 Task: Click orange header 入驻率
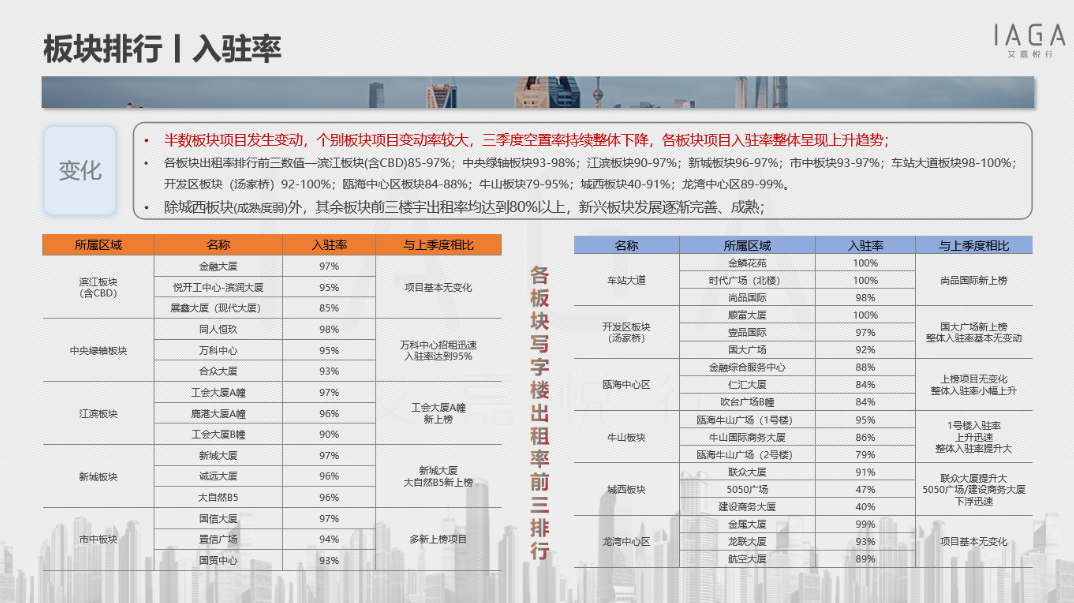coord(329,245)
